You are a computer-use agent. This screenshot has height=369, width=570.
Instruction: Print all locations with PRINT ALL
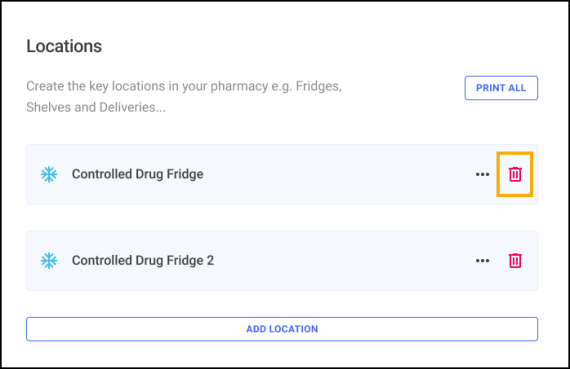pyautogui.click(x=501, y=88)
